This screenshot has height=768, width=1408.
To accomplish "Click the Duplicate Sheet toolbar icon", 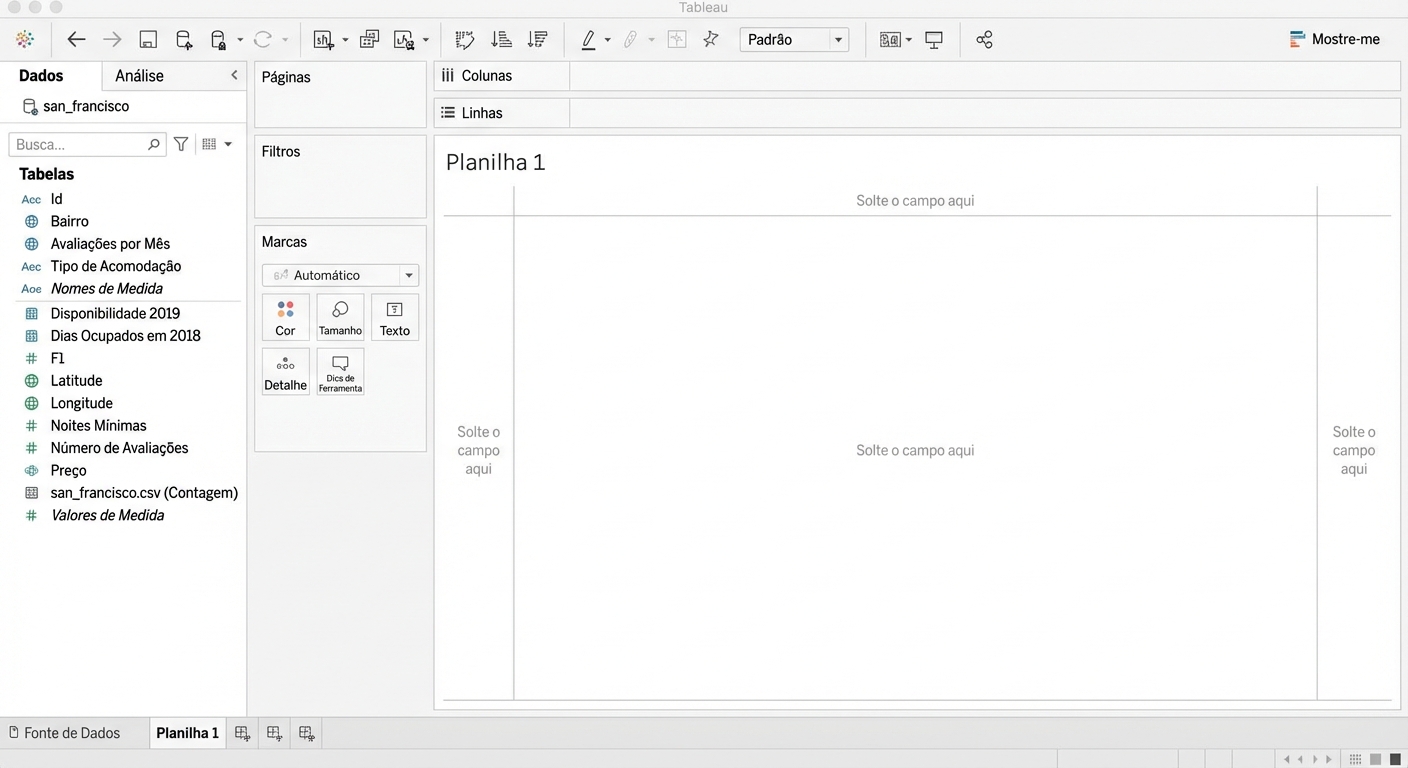I will pos(369,39).
